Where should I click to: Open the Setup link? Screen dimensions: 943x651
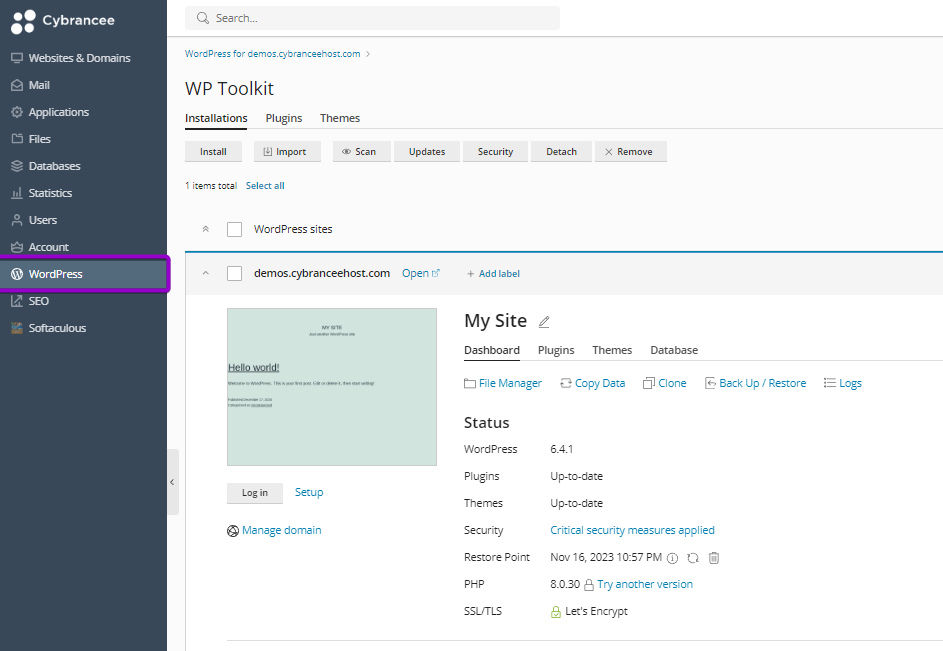click(x=309, y=492)
